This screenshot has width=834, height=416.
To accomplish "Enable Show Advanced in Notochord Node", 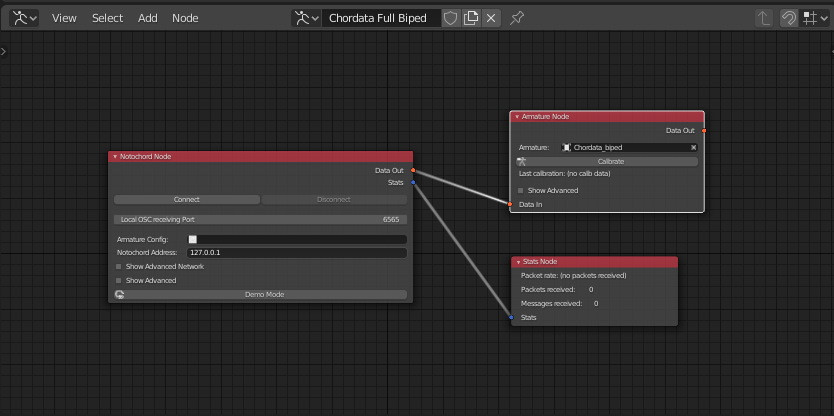I will tap(119, 280).
